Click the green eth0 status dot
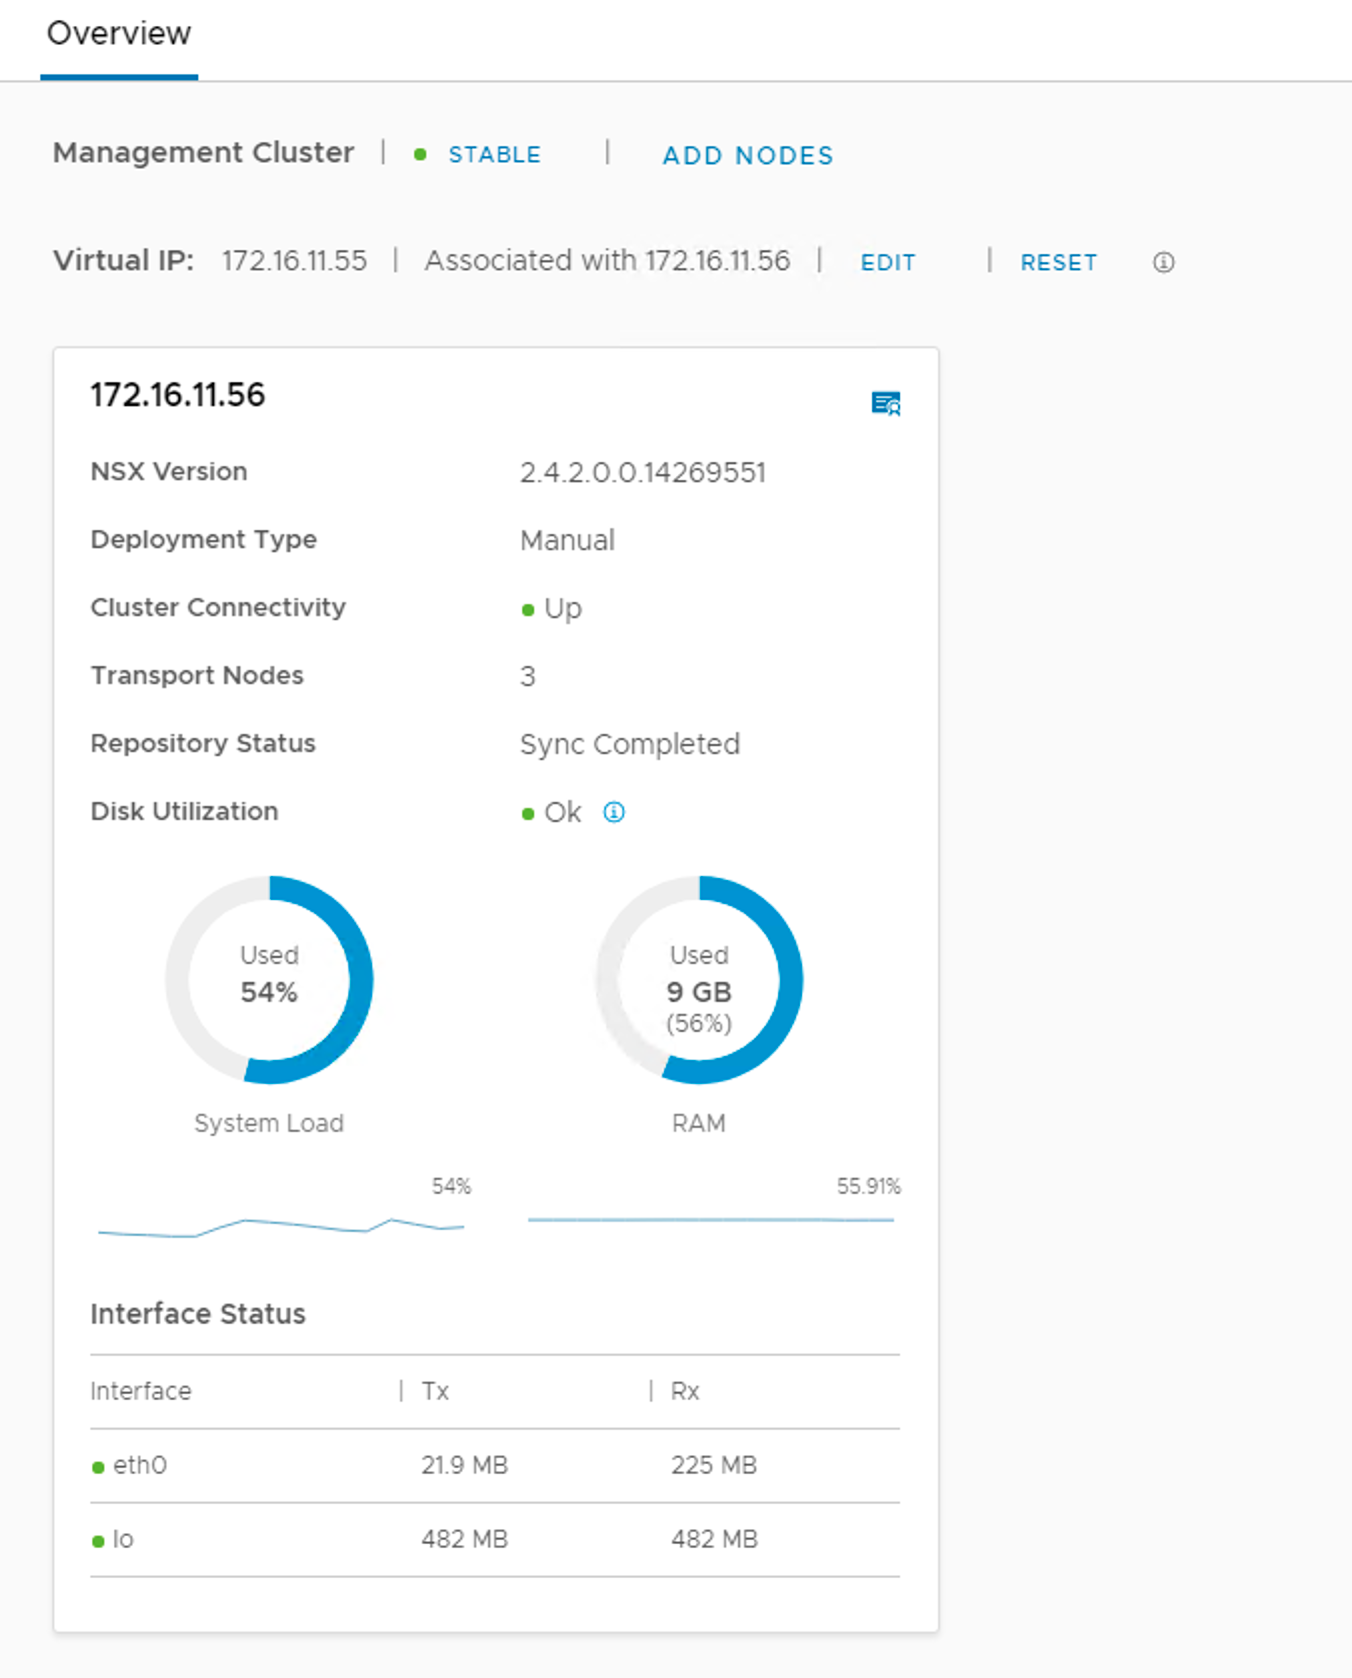The width and height of the screenshot is (1352, 1678). 98,1467
